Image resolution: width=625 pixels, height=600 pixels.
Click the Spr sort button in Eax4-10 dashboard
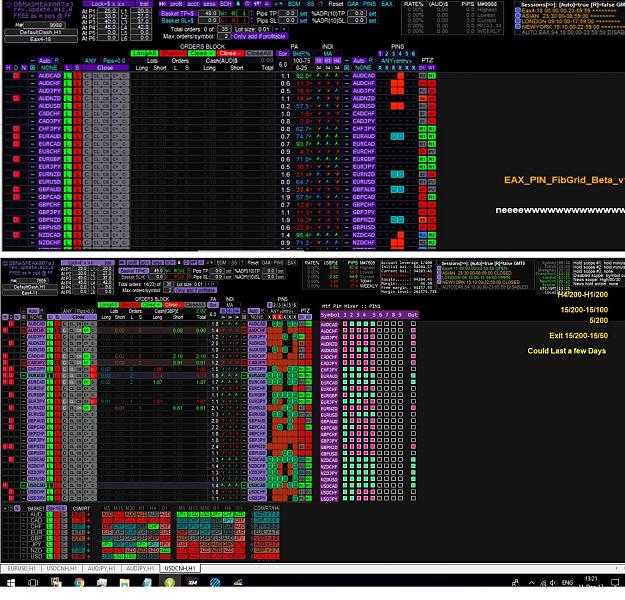click(x=283, y=53)
